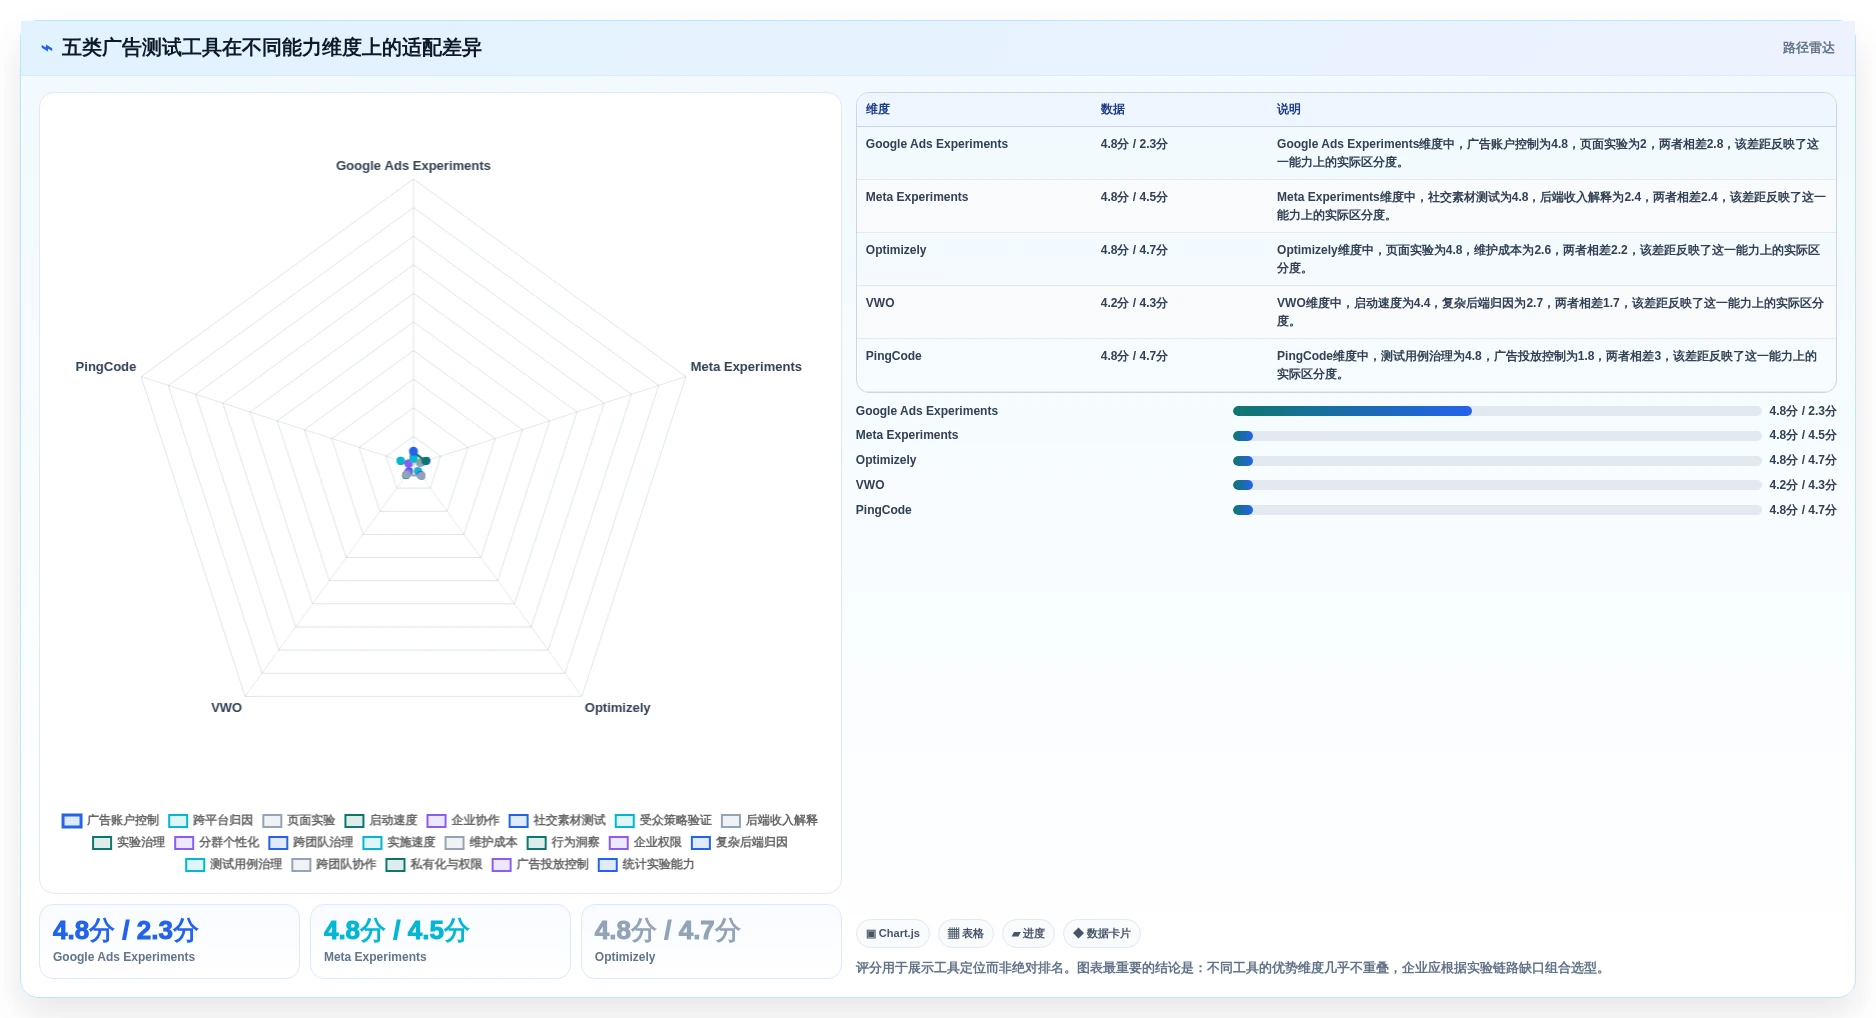Toggle the 企业协作 legend entry
This screenshot has height=1018, width=1876.
tap(463, 820)
